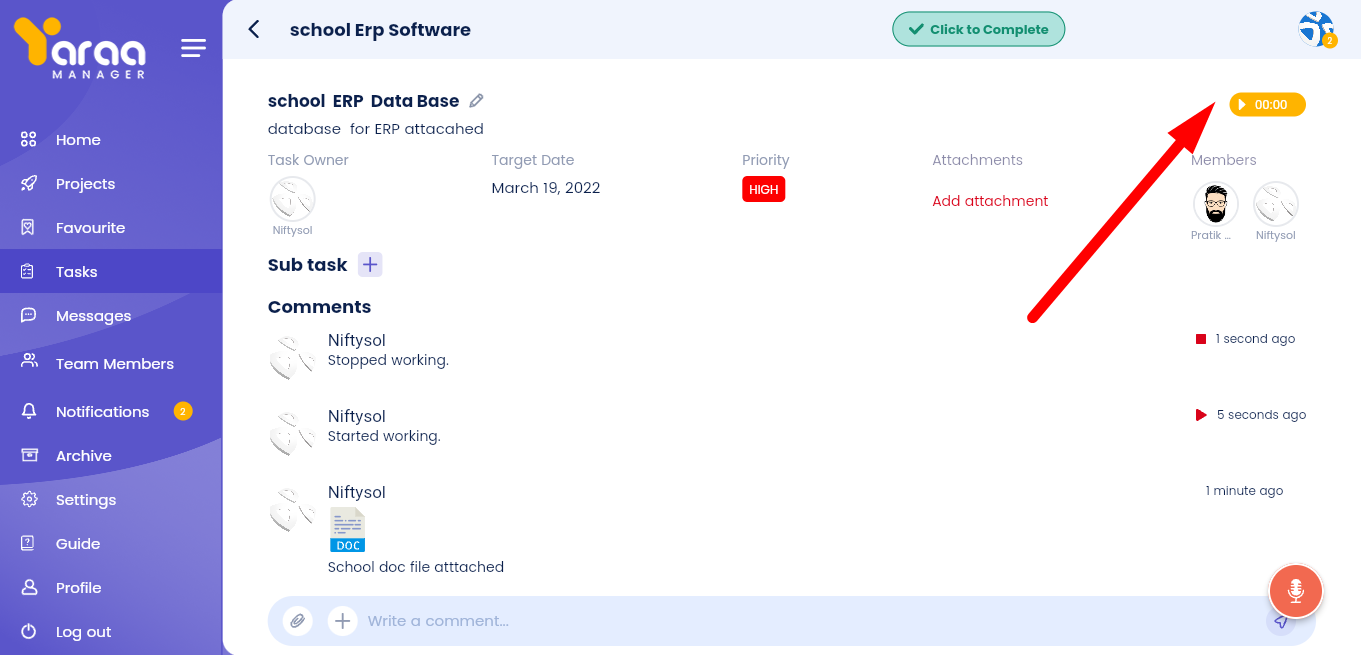The height and width of the screenshot is (655, 1361).
Task: Click the Write a comment input field
Action: click(800, 621)
